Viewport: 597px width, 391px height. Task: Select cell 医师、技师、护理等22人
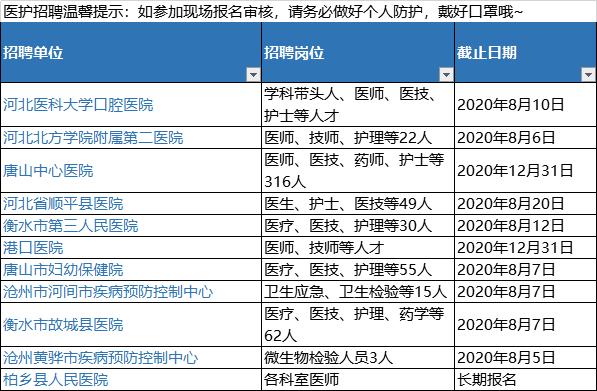[358, 137]
